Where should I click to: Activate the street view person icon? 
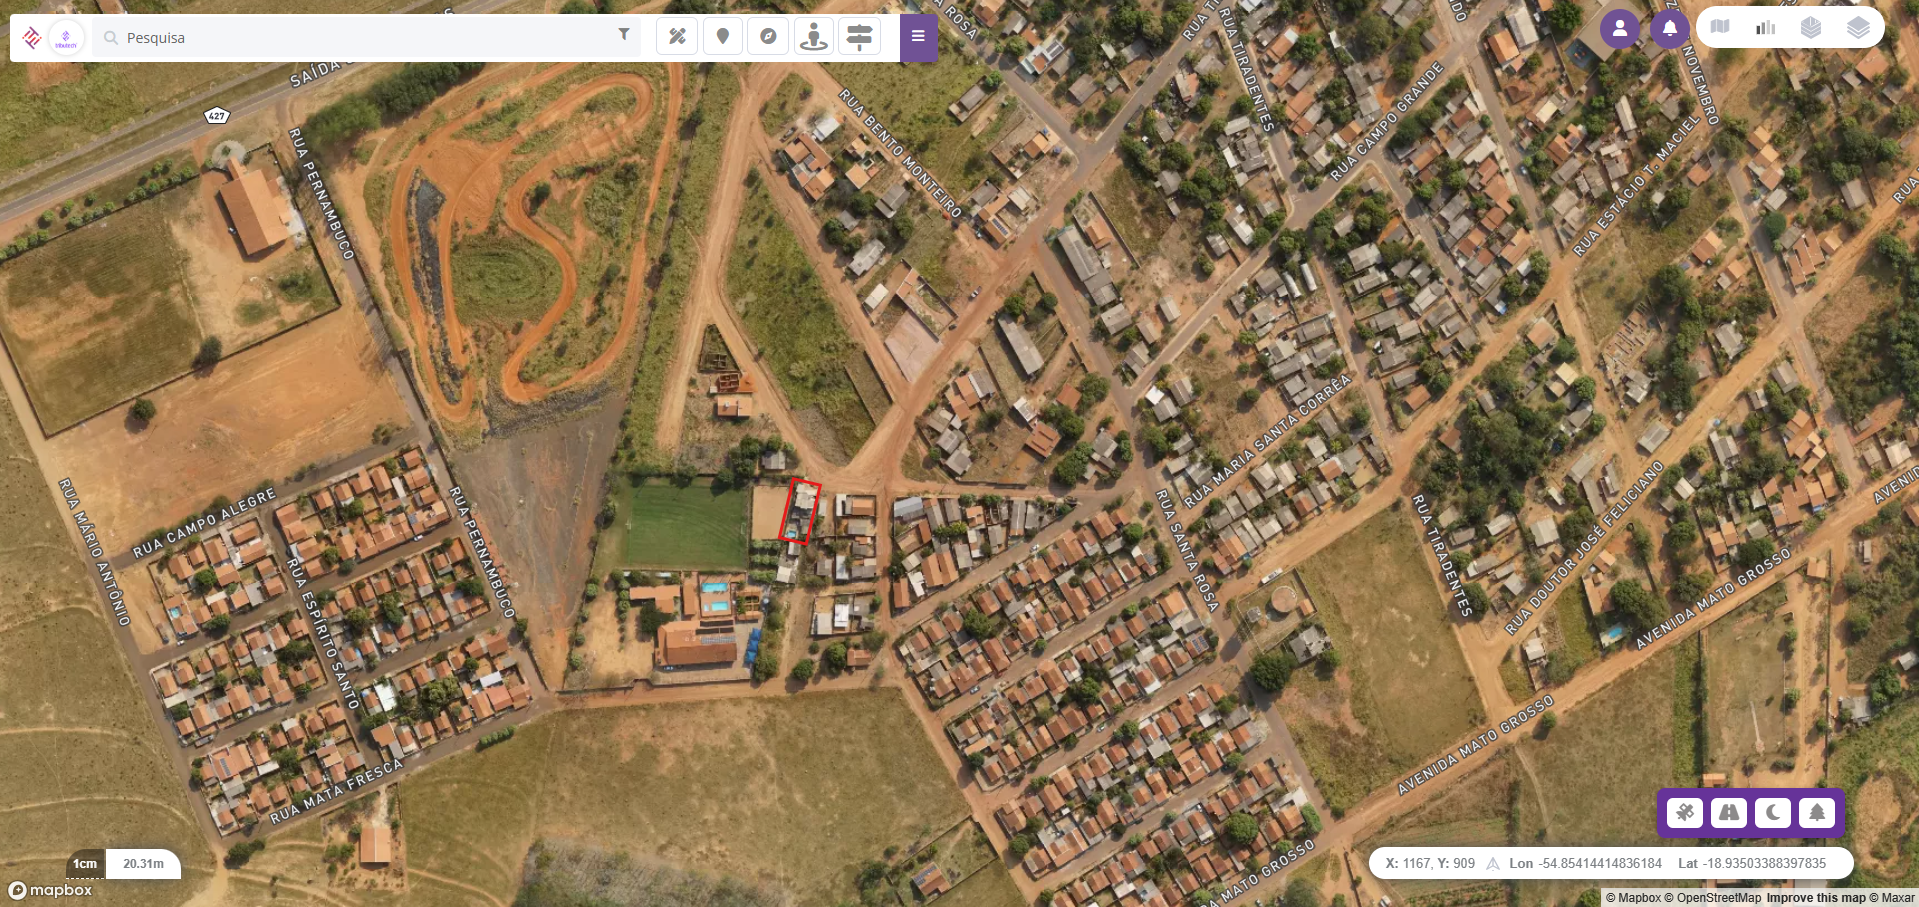pyautogui.click(x=814, y=37)
